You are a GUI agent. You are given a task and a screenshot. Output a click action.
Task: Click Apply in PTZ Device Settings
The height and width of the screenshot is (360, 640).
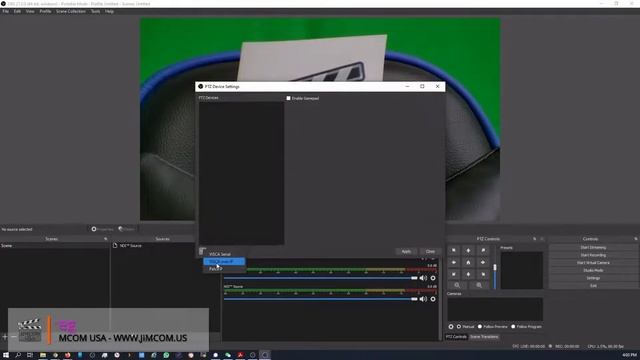406,251
